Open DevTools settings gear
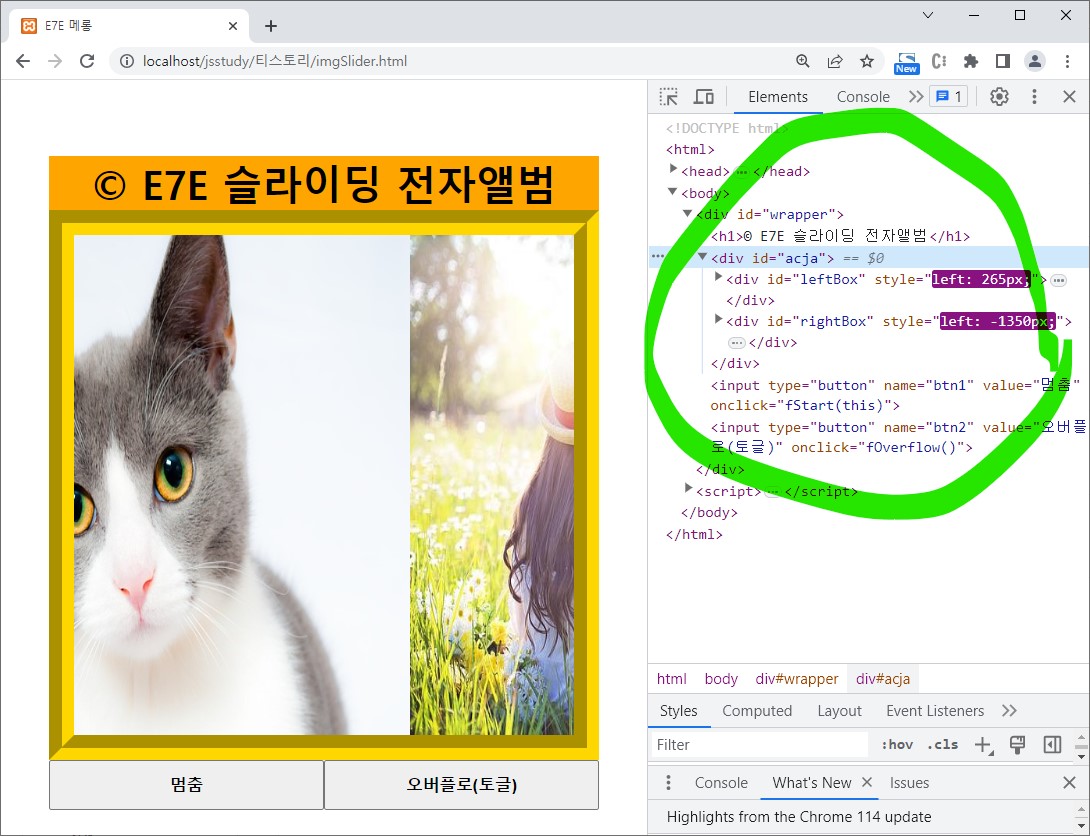 click(999, 97)
